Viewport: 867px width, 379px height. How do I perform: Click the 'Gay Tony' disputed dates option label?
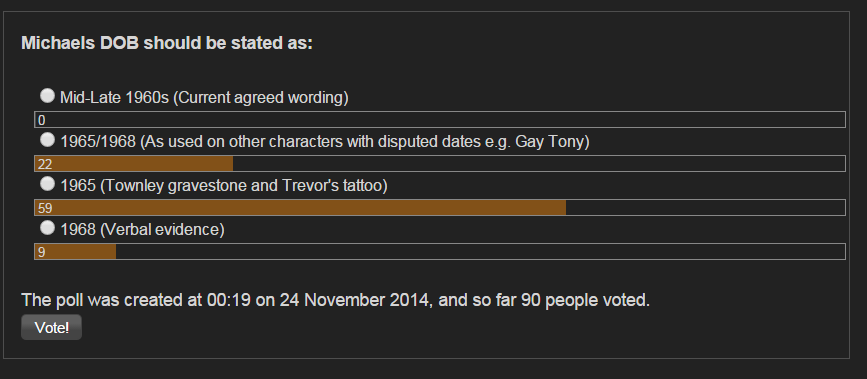325,142
